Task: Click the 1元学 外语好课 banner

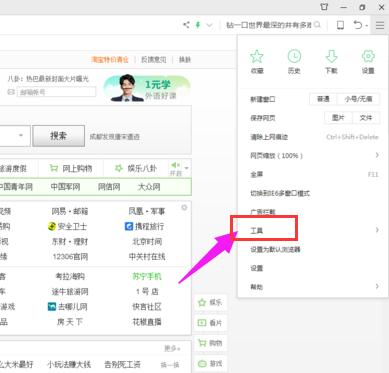Action: [147, 88]
